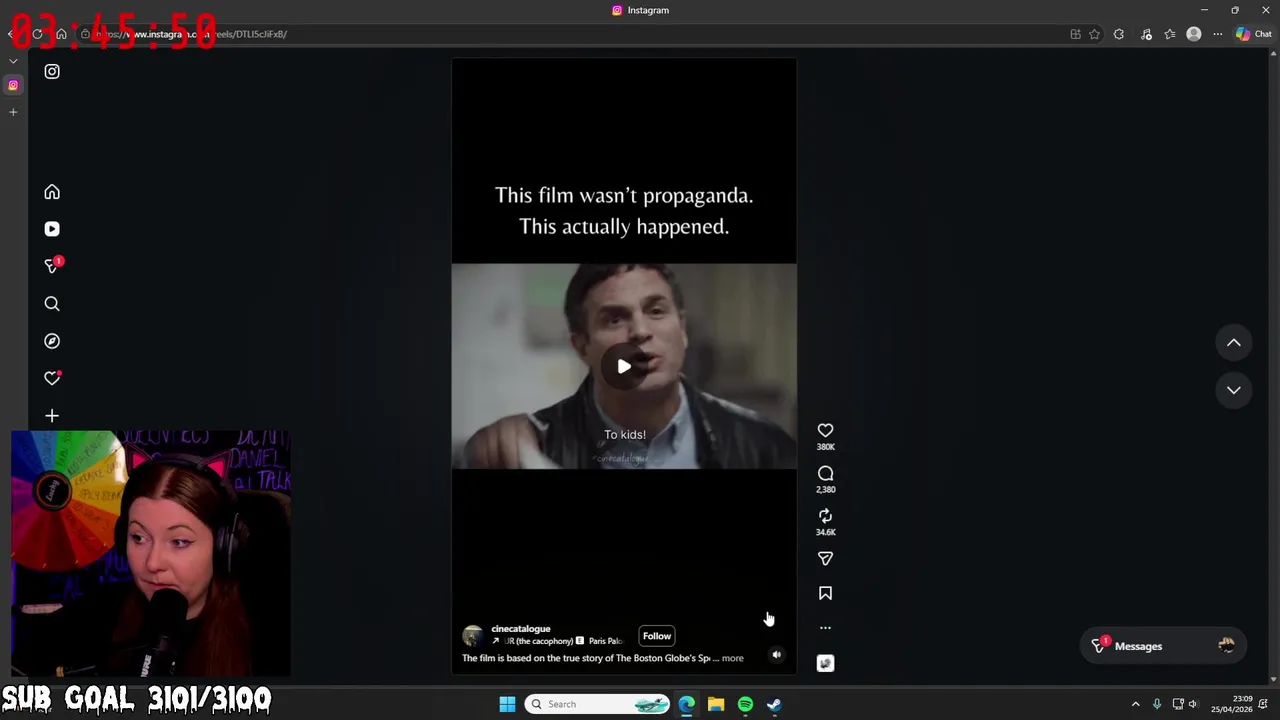The width and height of the screenshot is (1280, 720).
Task: Open the cinecatalogue profile name
Action: (x=521, y=629)
